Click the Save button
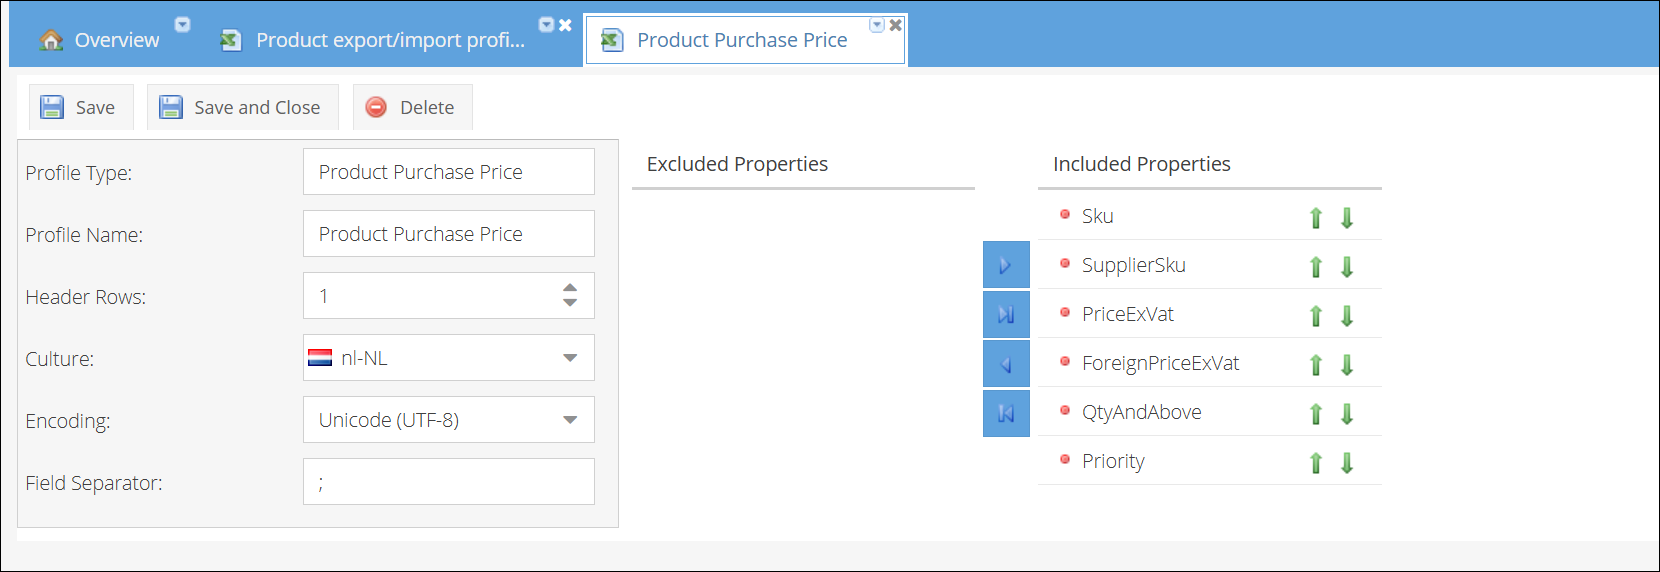The height and width of the screenshot is (572, 1660). click(79, 108)
